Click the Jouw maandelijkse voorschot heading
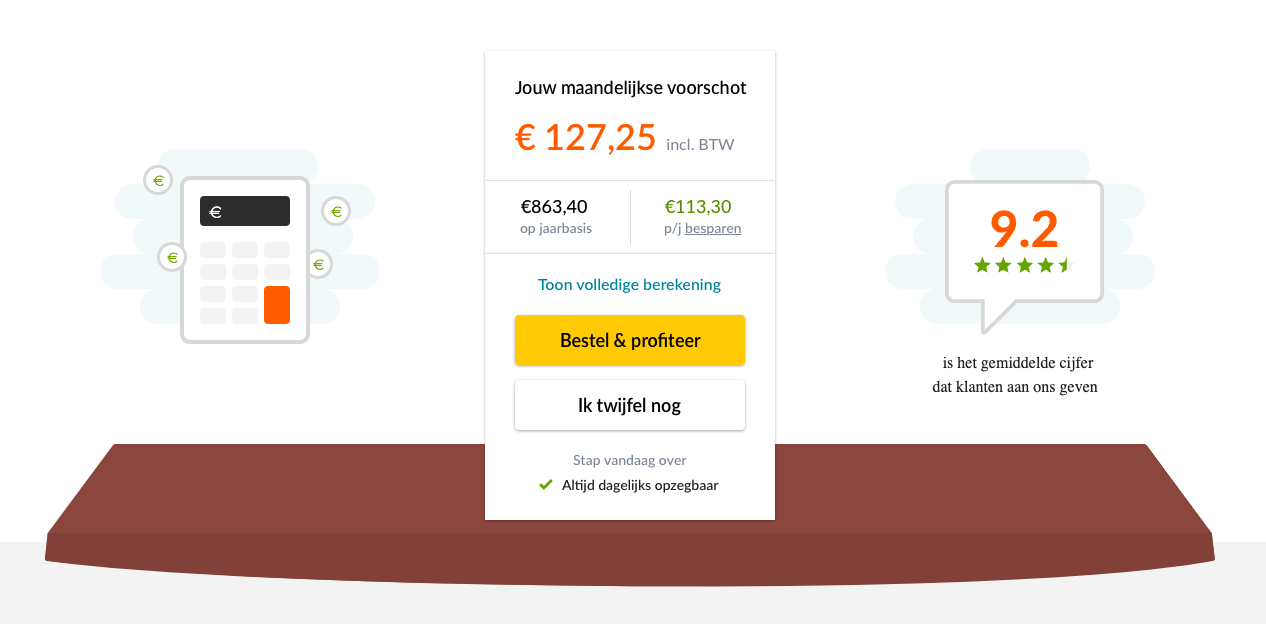The image size is (1266, 624). (x=631, y=88)
